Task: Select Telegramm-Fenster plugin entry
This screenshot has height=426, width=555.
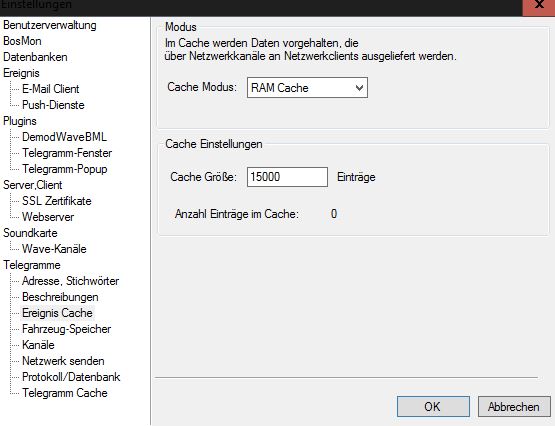Action: click(67, 153)
